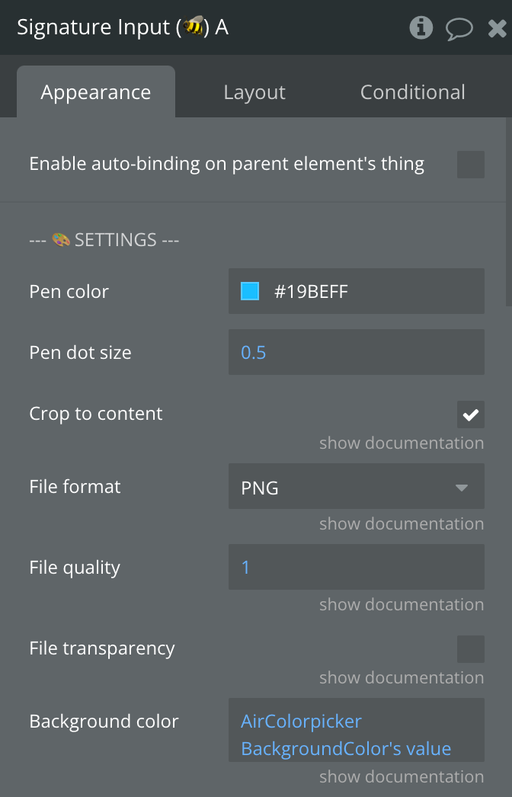This screenshot has height=797, width=512.
Task: Click the blue Pen color swatch
Action: [250, 291]
